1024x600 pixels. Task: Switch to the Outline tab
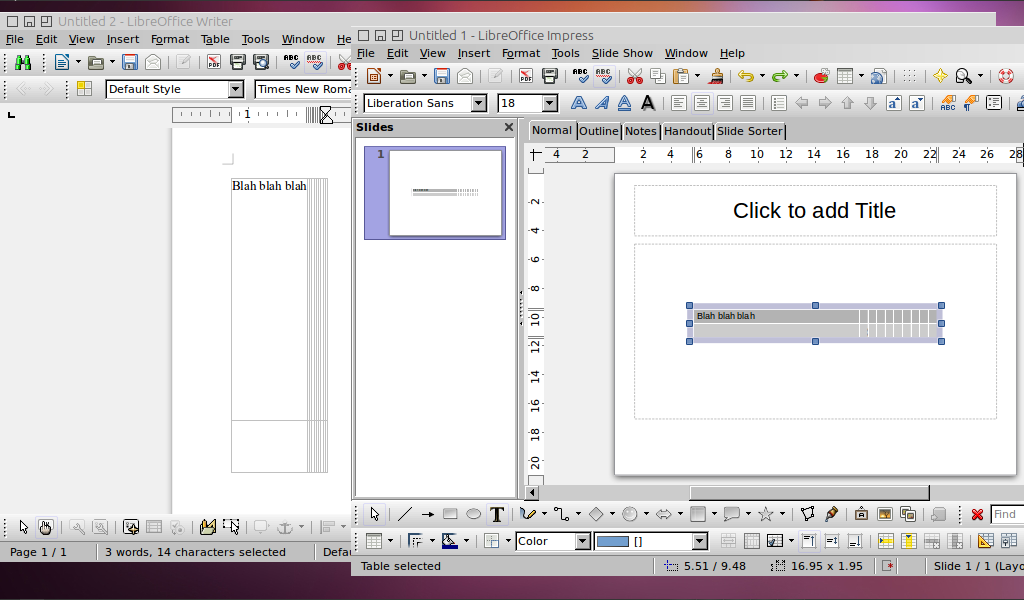(x=598, y=130)
